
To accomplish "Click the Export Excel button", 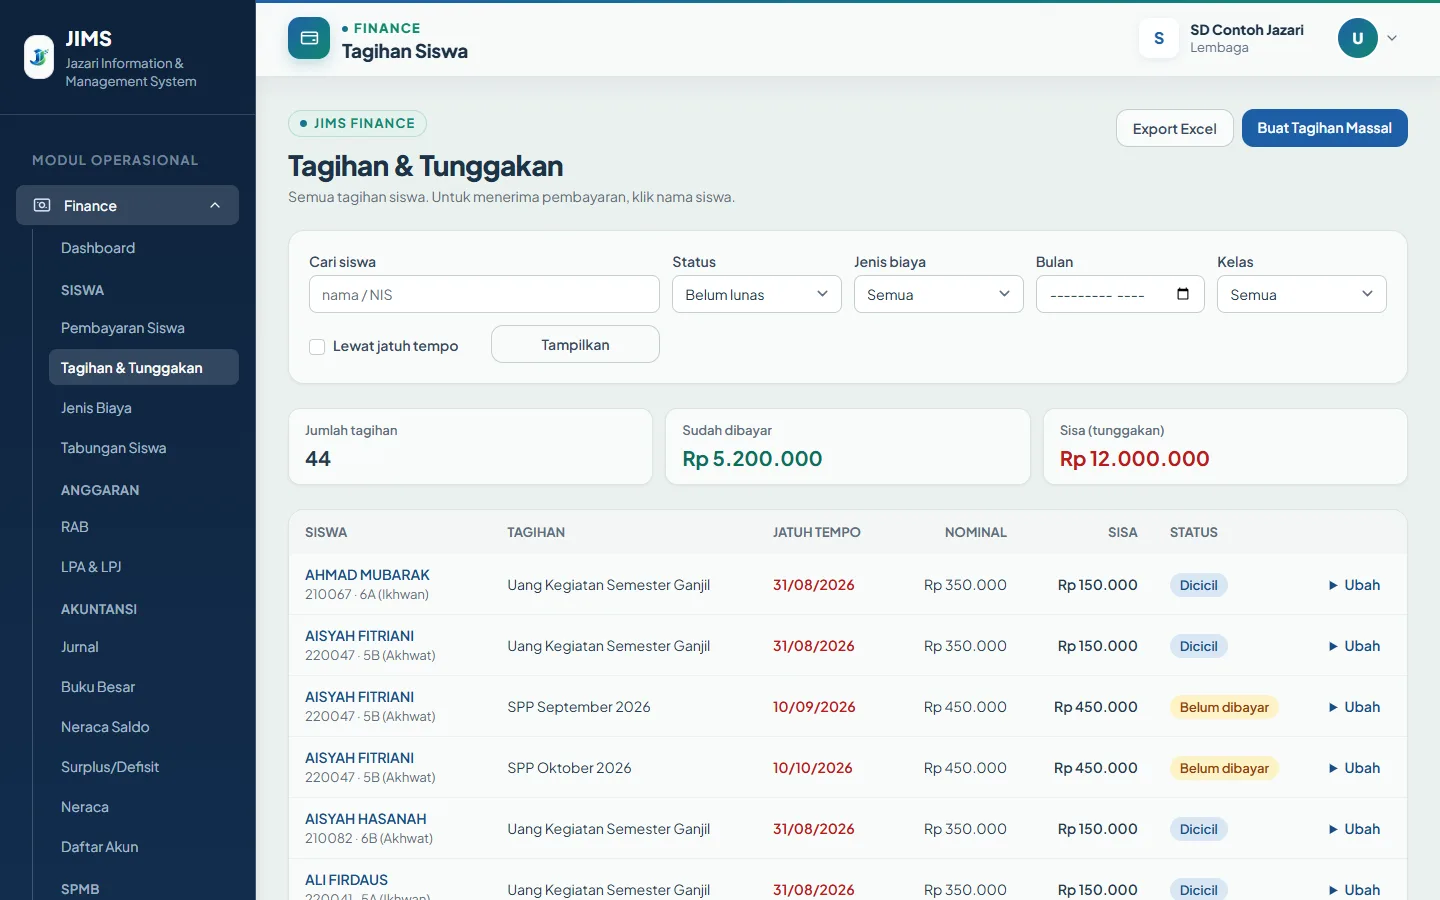I will pos(1175,128).
